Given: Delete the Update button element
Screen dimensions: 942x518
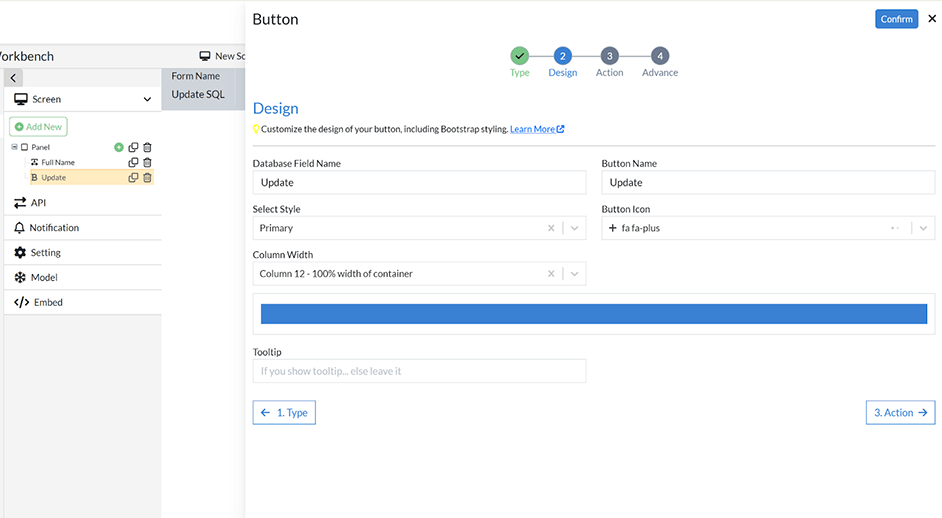Looking at the screenshot, I should point(147,178).
